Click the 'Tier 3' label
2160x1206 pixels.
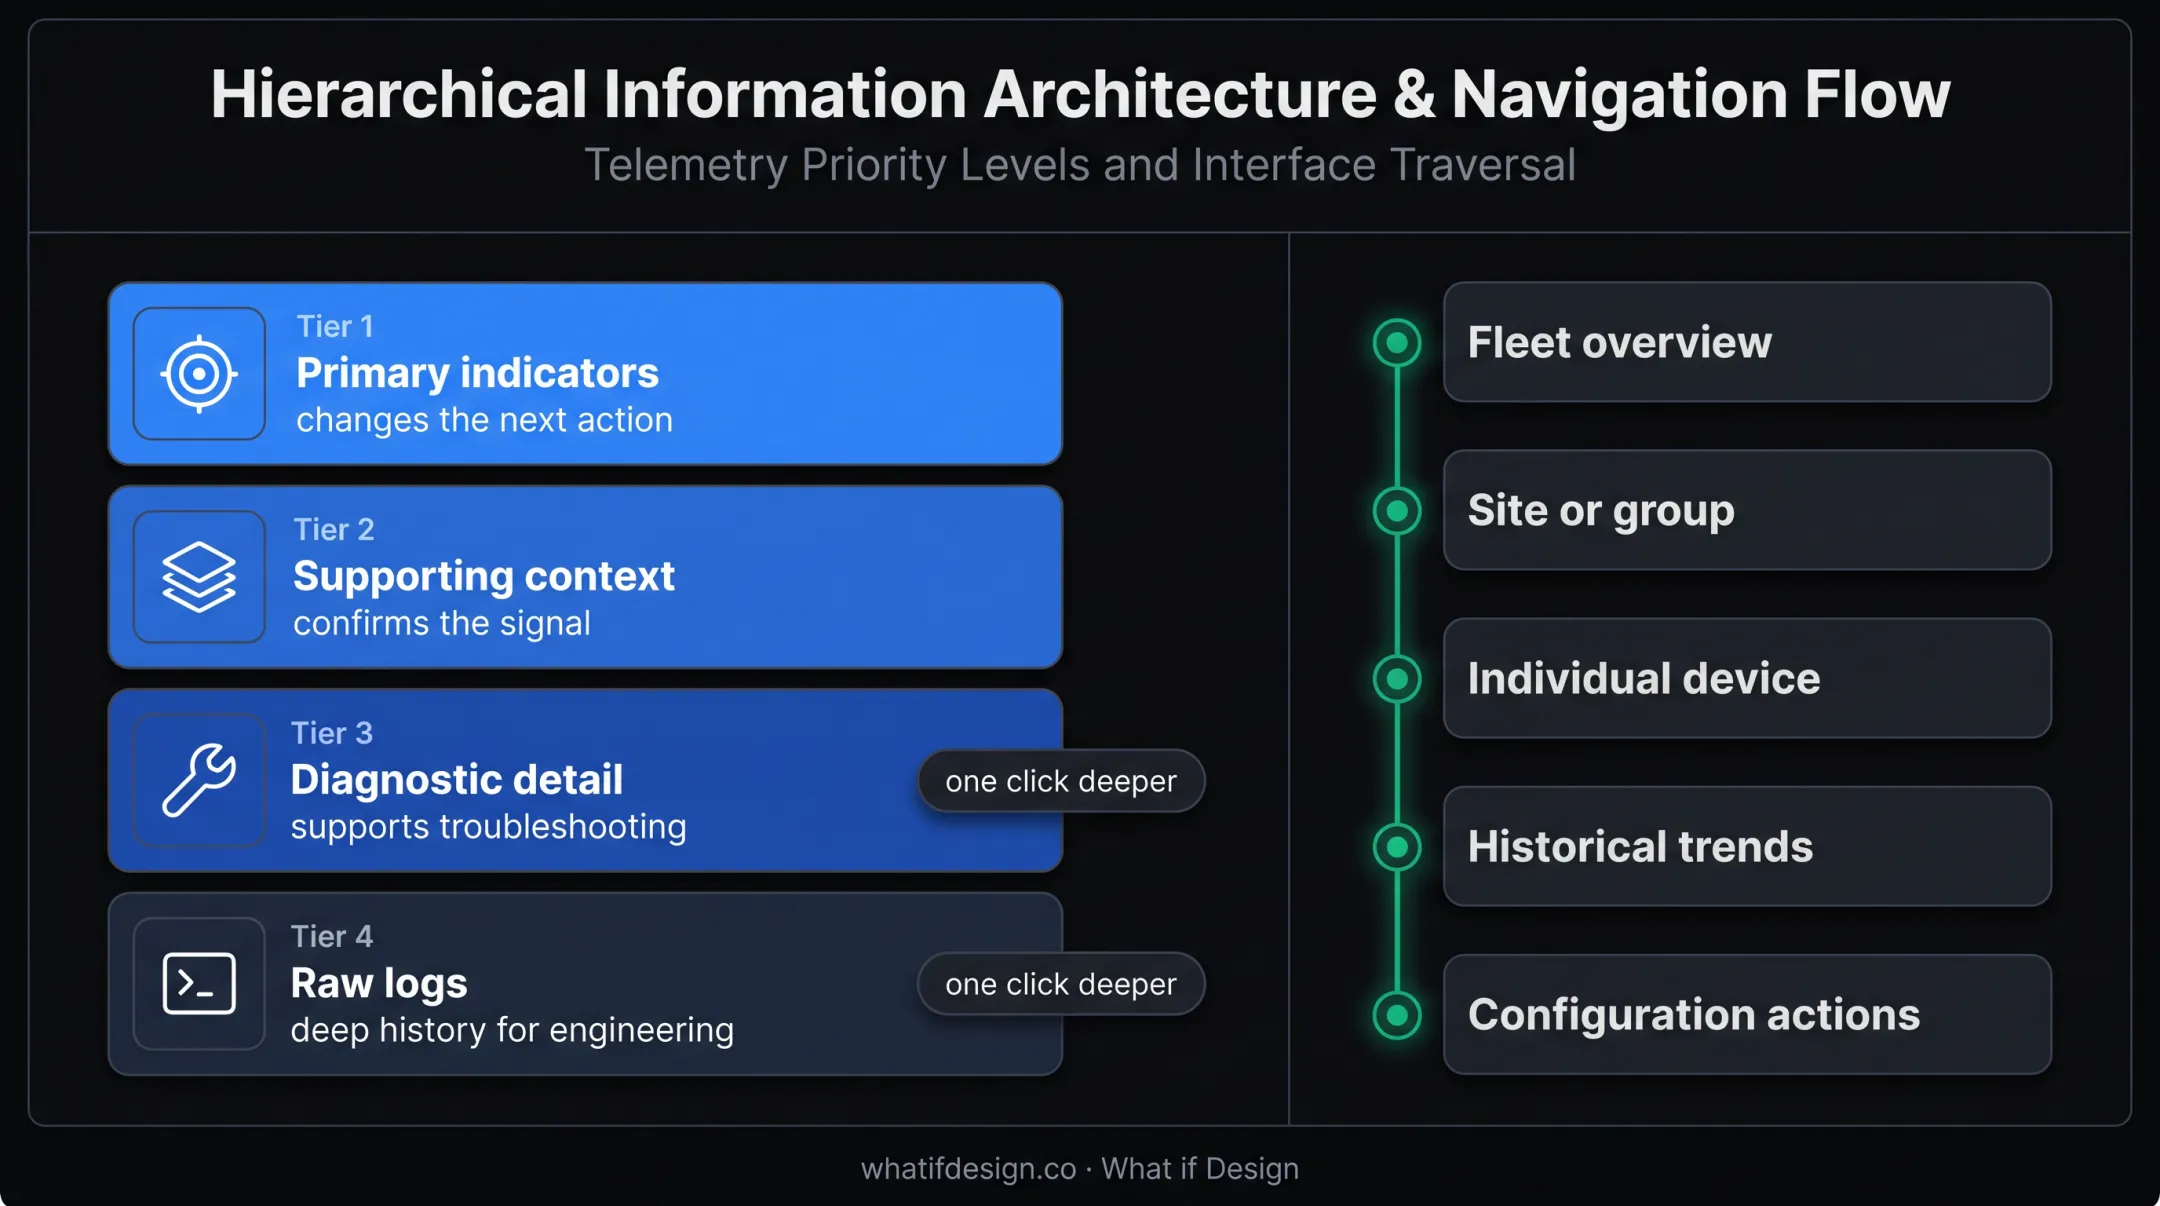[332, 734]
